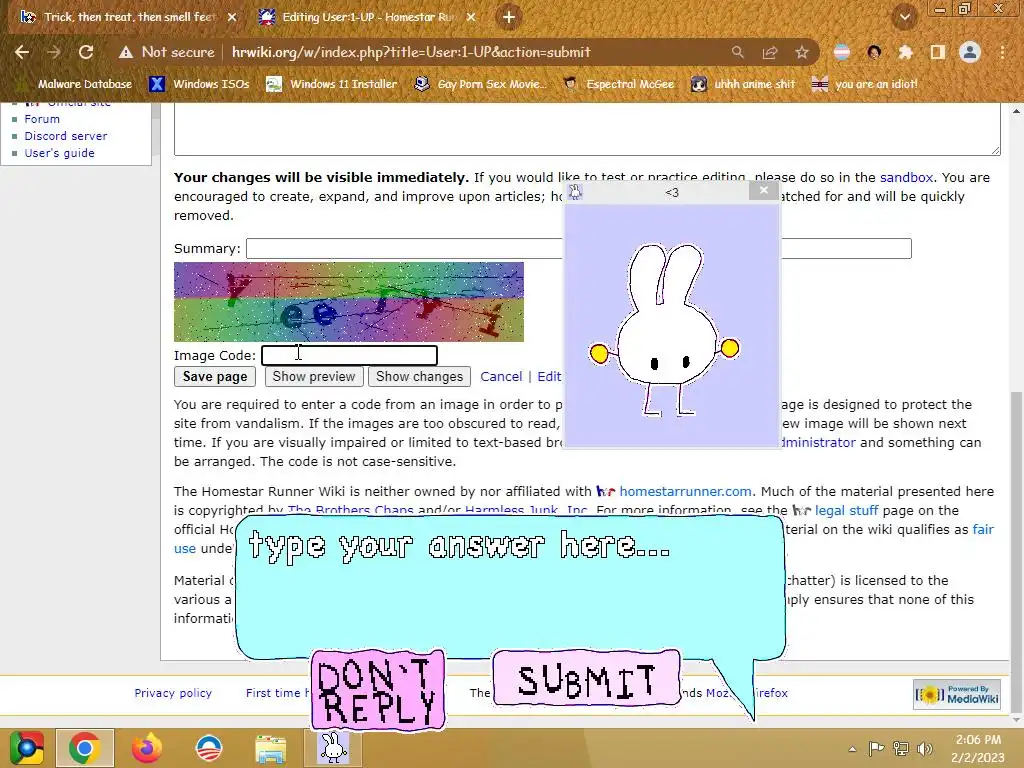Click the share page icon
1024x768 pixels.
click(x=770, y=52)
